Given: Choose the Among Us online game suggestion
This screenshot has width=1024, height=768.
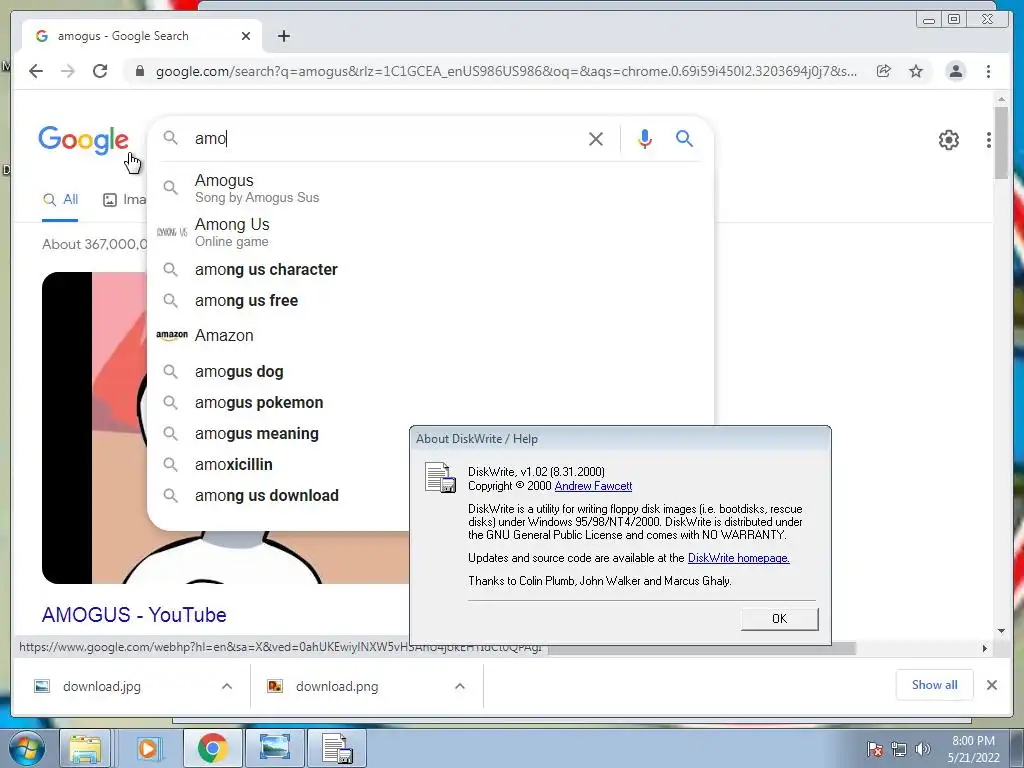Looking at the screenshot, I should (431, 232).
